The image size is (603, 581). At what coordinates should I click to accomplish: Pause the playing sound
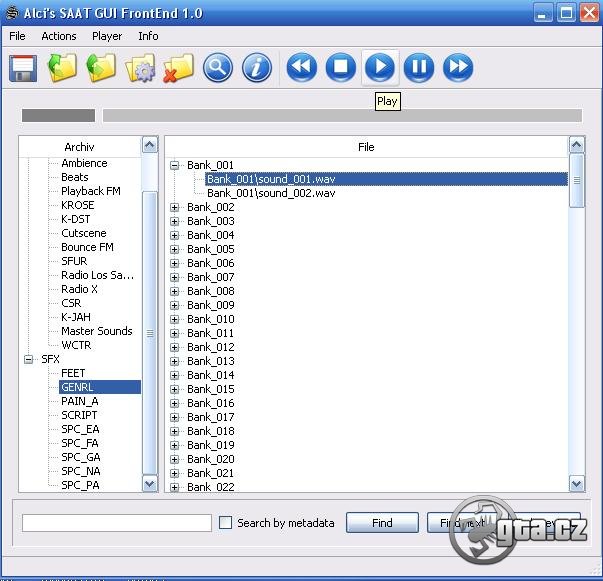pos(419,68)
